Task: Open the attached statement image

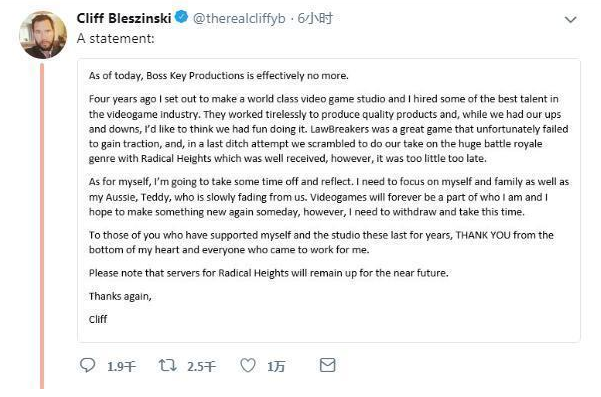Action: pos(329,200)
